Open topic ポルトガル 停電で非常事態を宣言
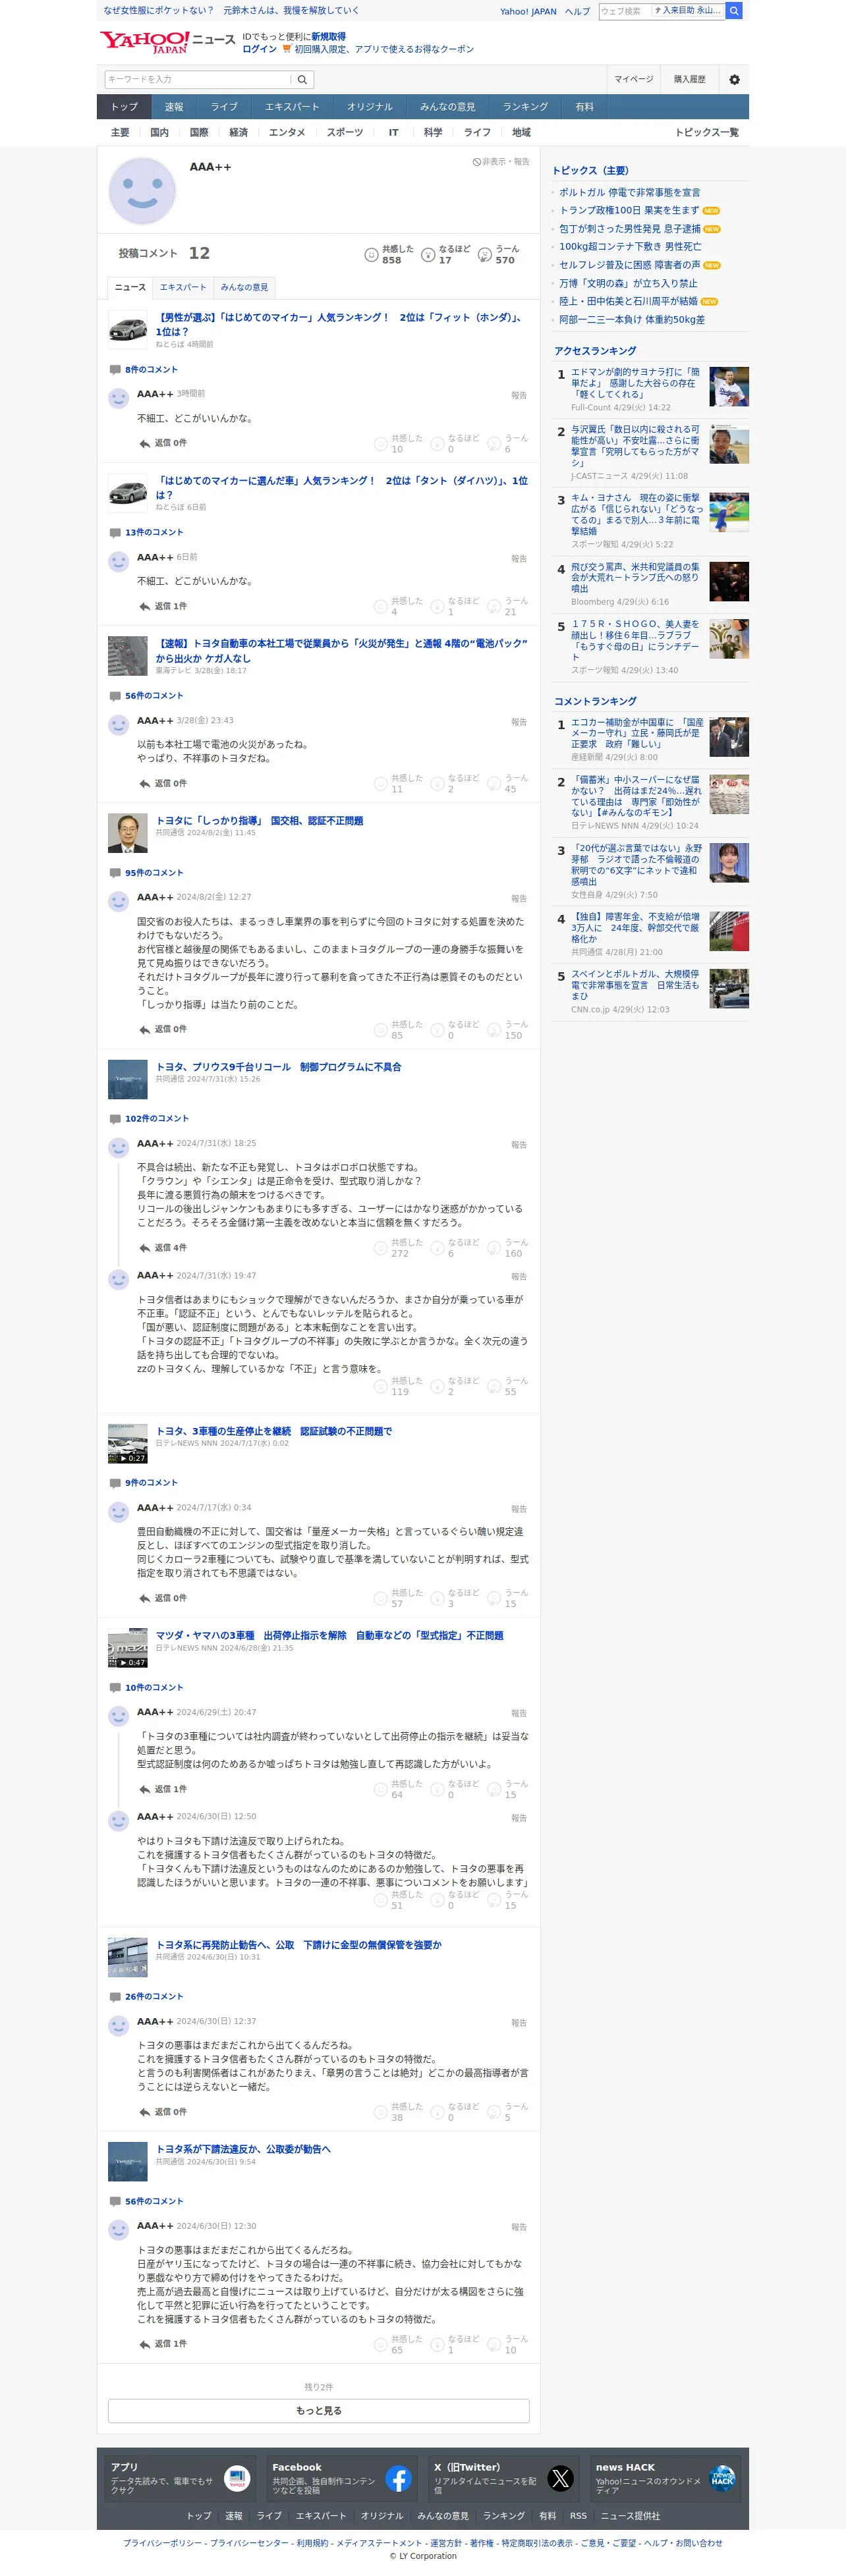Image resolution: width=846 pixels, height=2576 pixels. click(x=629, y=192)
